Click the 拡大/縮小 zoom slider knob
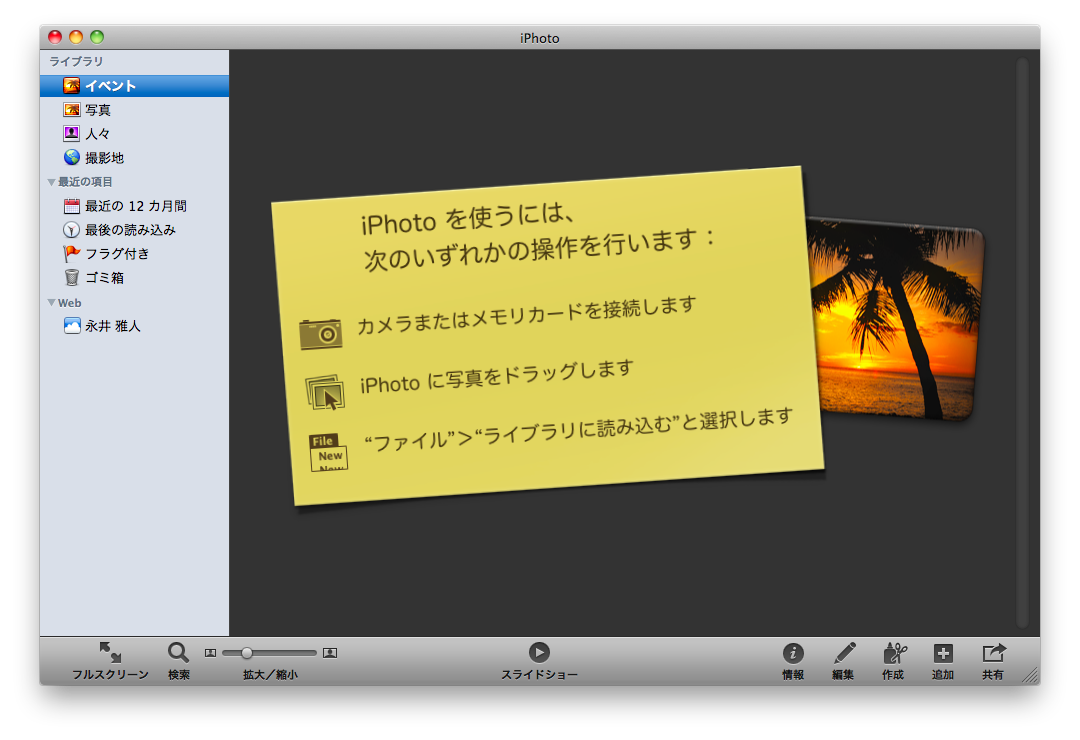Screen dimensions: 1080x740 point(247,653)
